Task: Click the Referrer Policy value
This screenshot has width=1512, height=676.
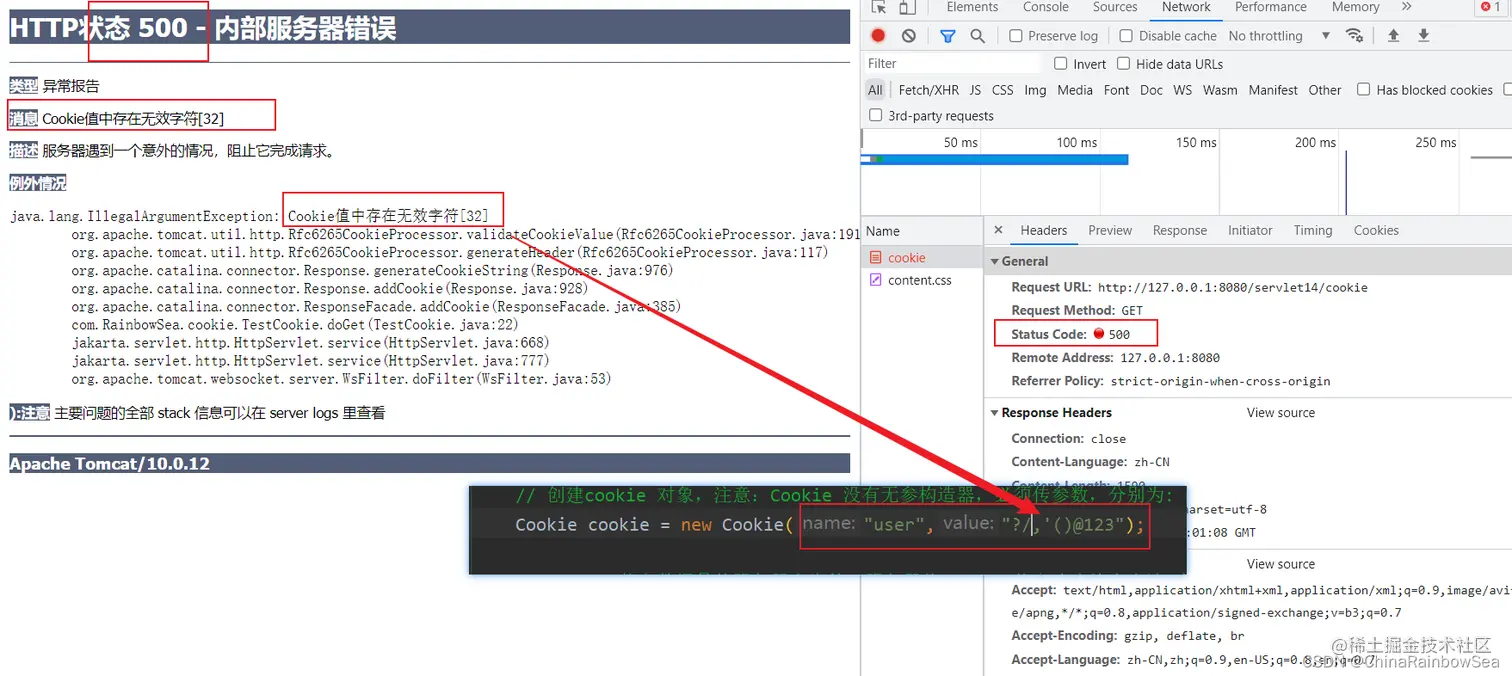Action: tap(1221, 381)
